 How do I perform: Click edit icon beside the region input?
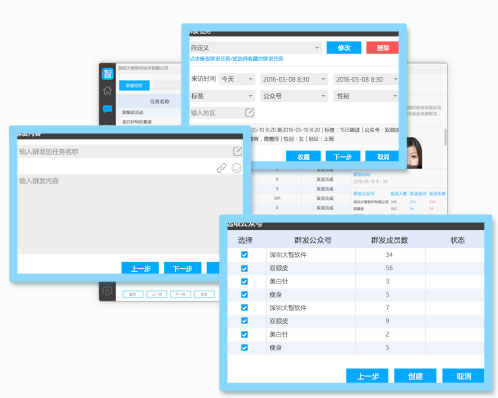[x=249, y=112]
